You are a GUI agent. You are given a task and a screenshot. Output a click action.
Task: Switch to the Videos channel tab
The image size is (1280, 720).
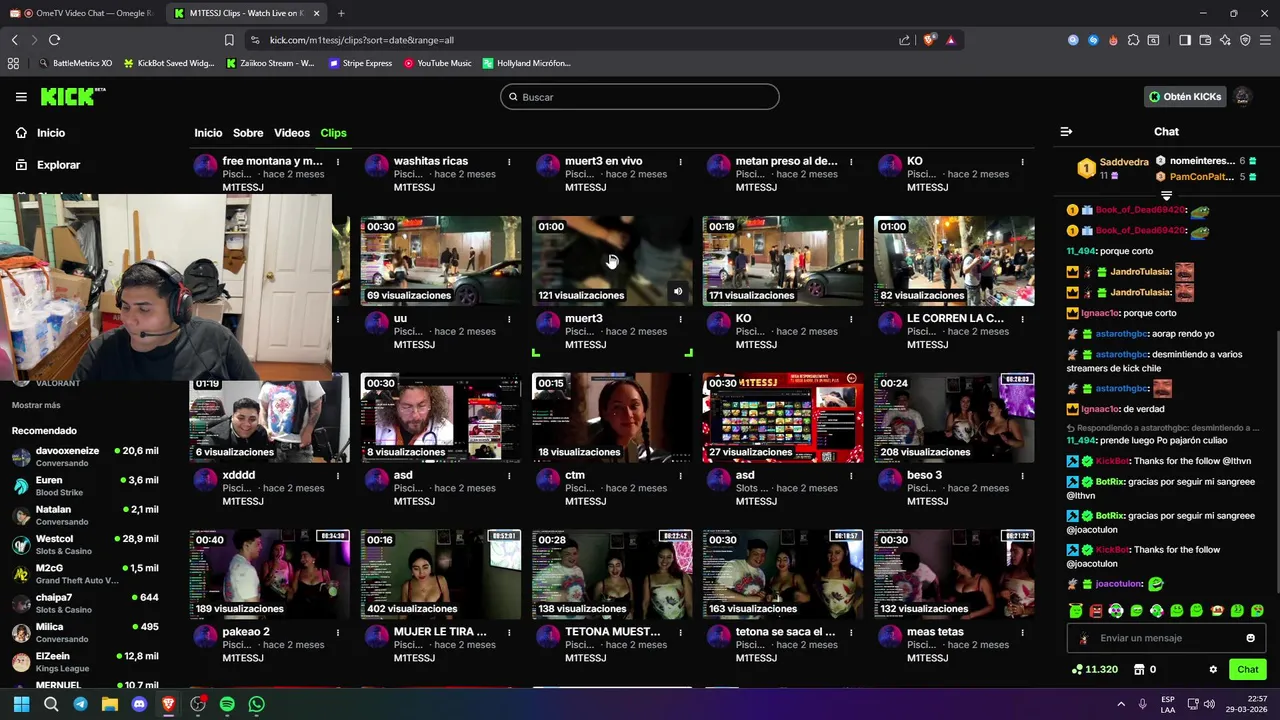point(292,133)
